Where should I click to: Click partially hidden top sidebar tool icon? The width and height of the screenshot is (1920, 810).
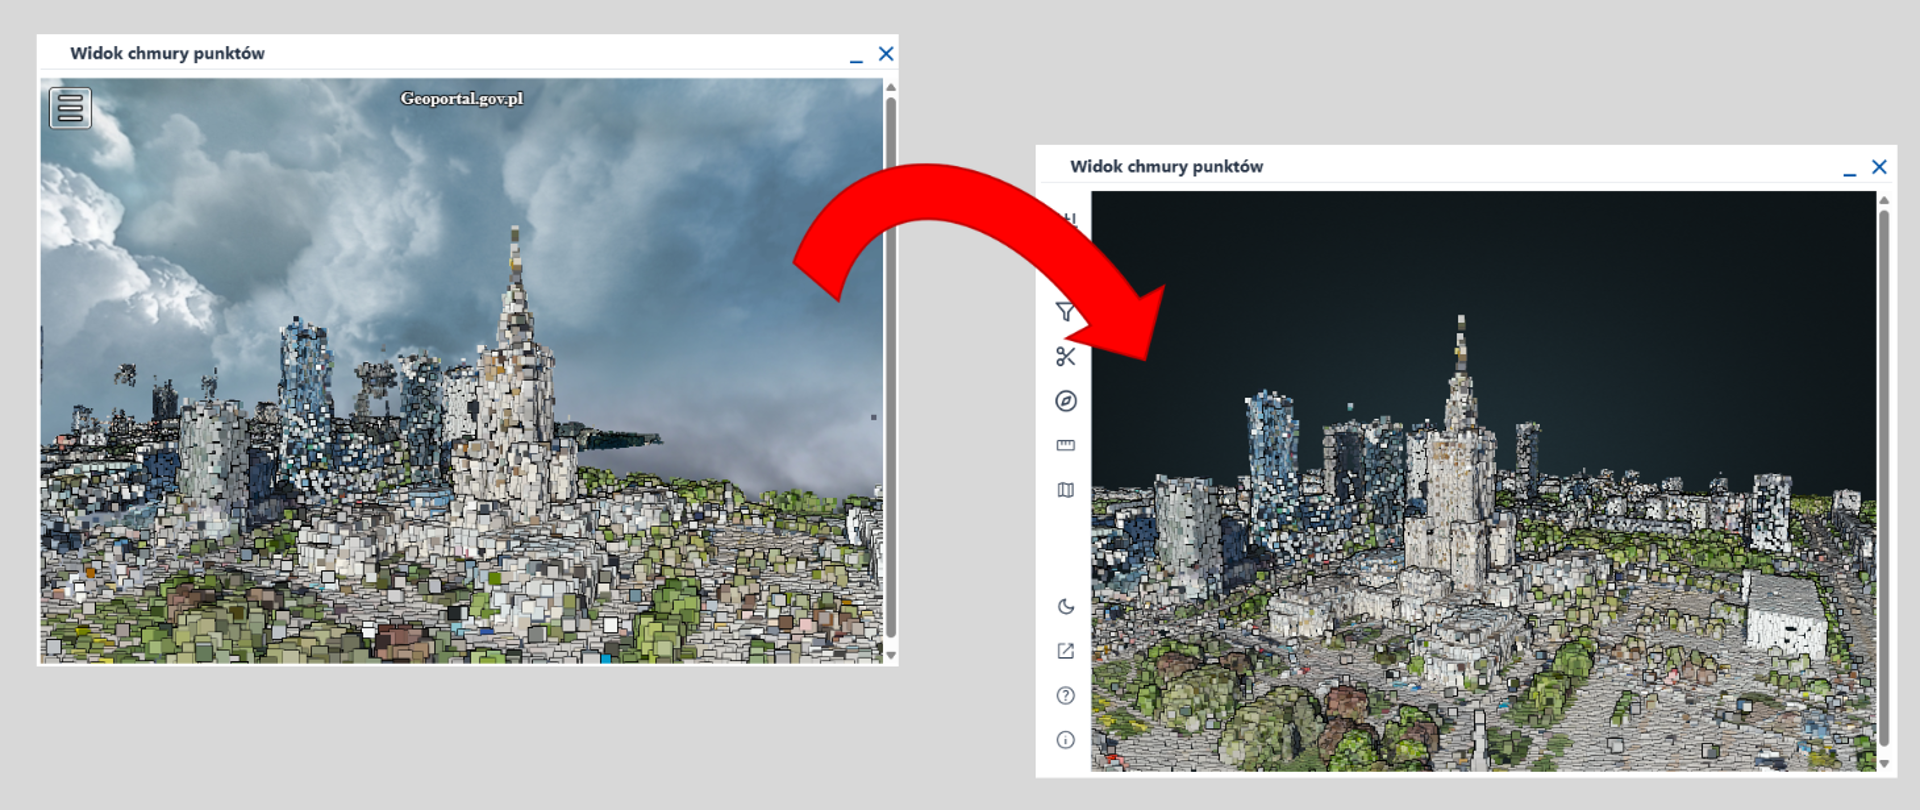tap(1069, 219)
